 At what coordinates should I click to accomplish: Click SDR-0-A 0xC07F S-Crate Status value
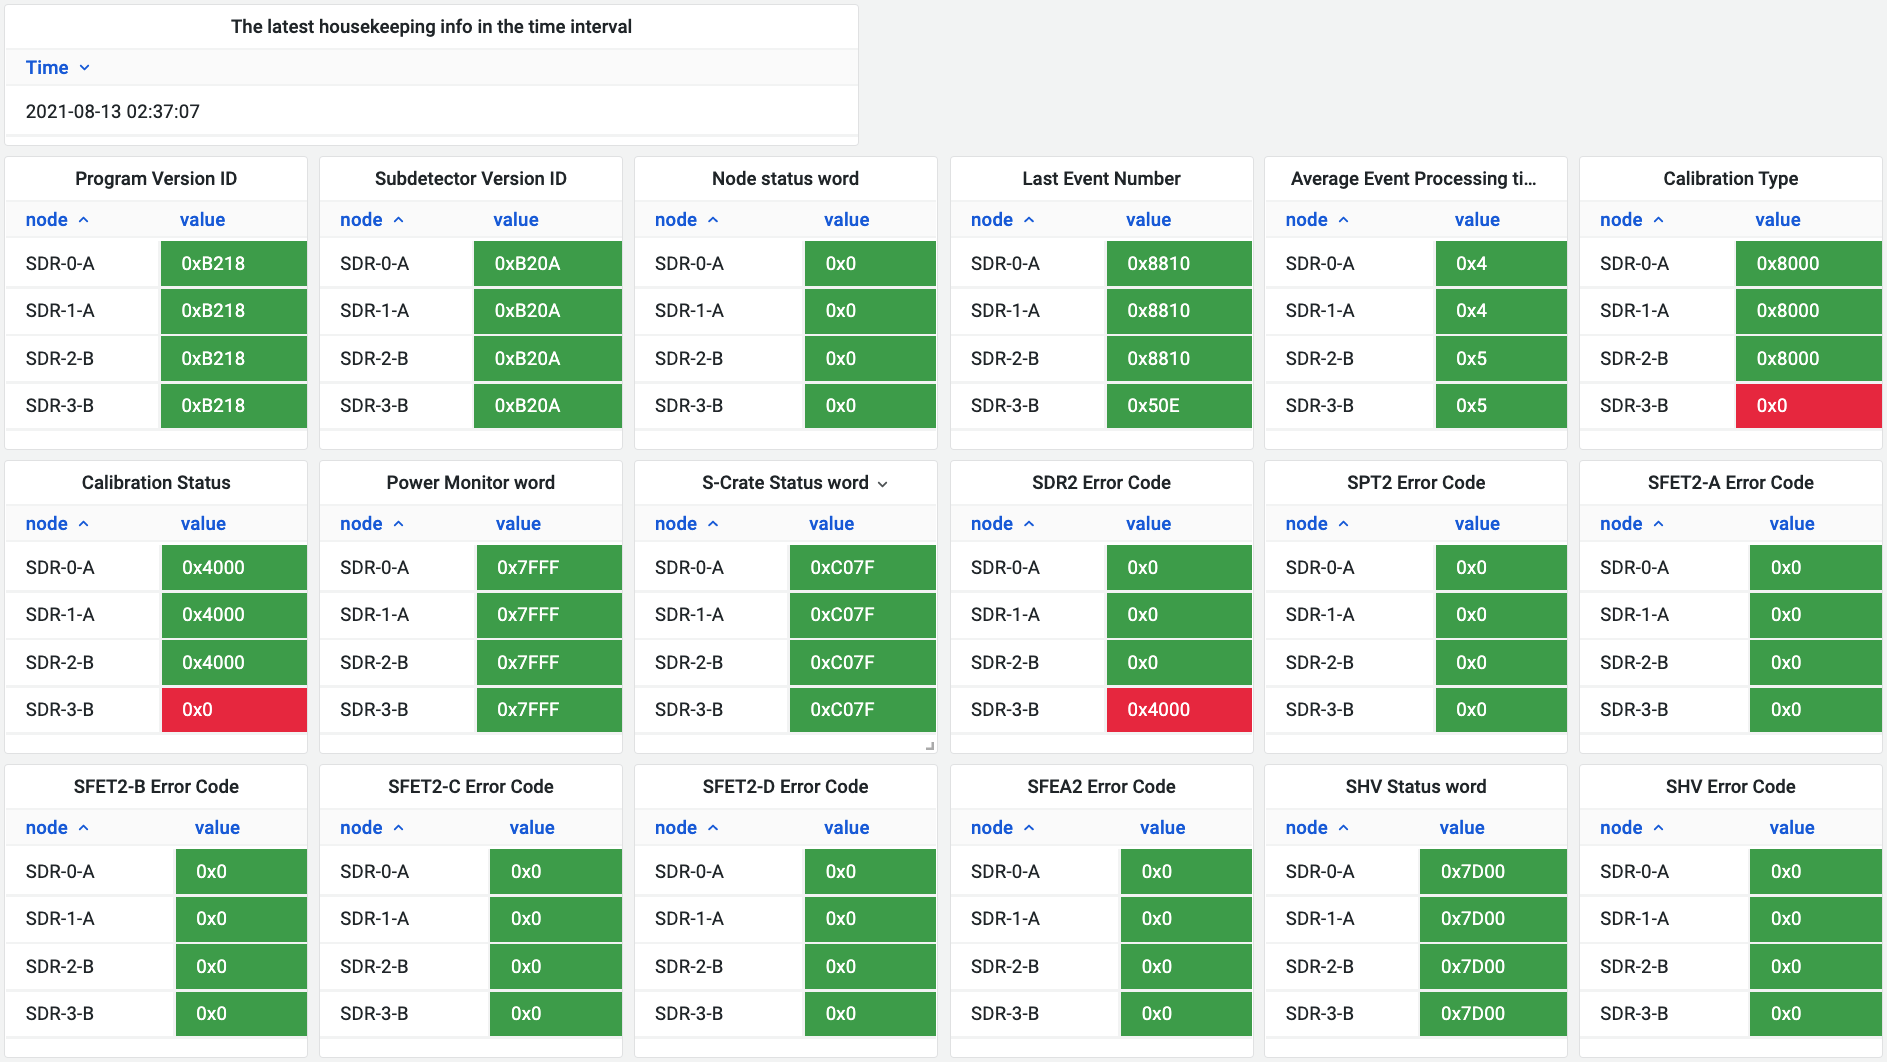coord(863,568)
